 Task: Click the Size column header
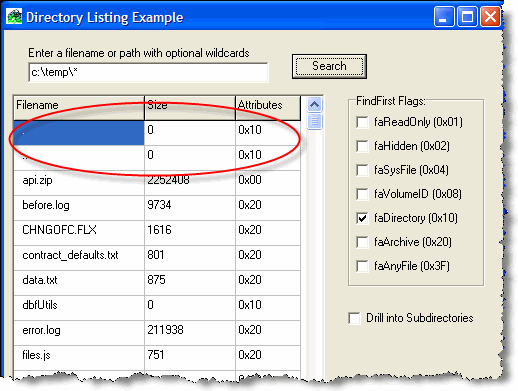pos(190,108)
